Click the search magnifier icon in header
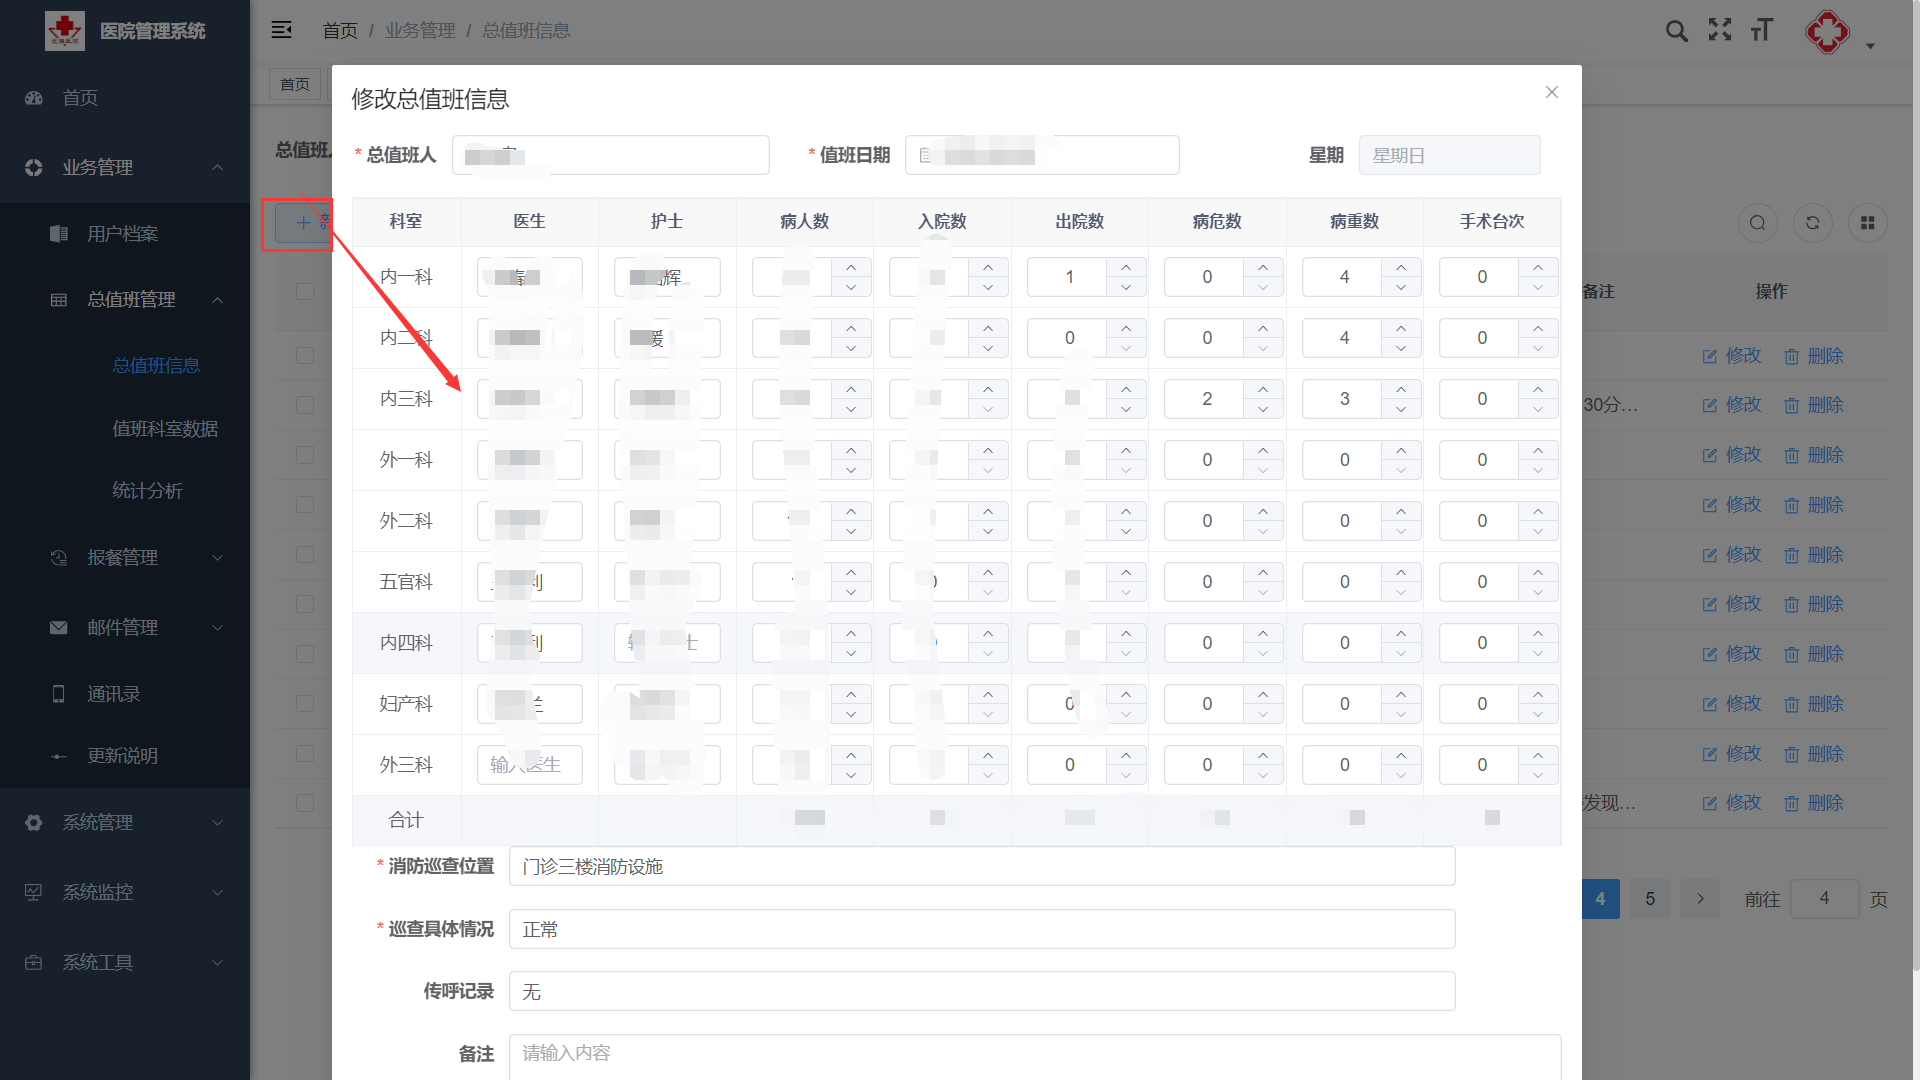 1676,31
